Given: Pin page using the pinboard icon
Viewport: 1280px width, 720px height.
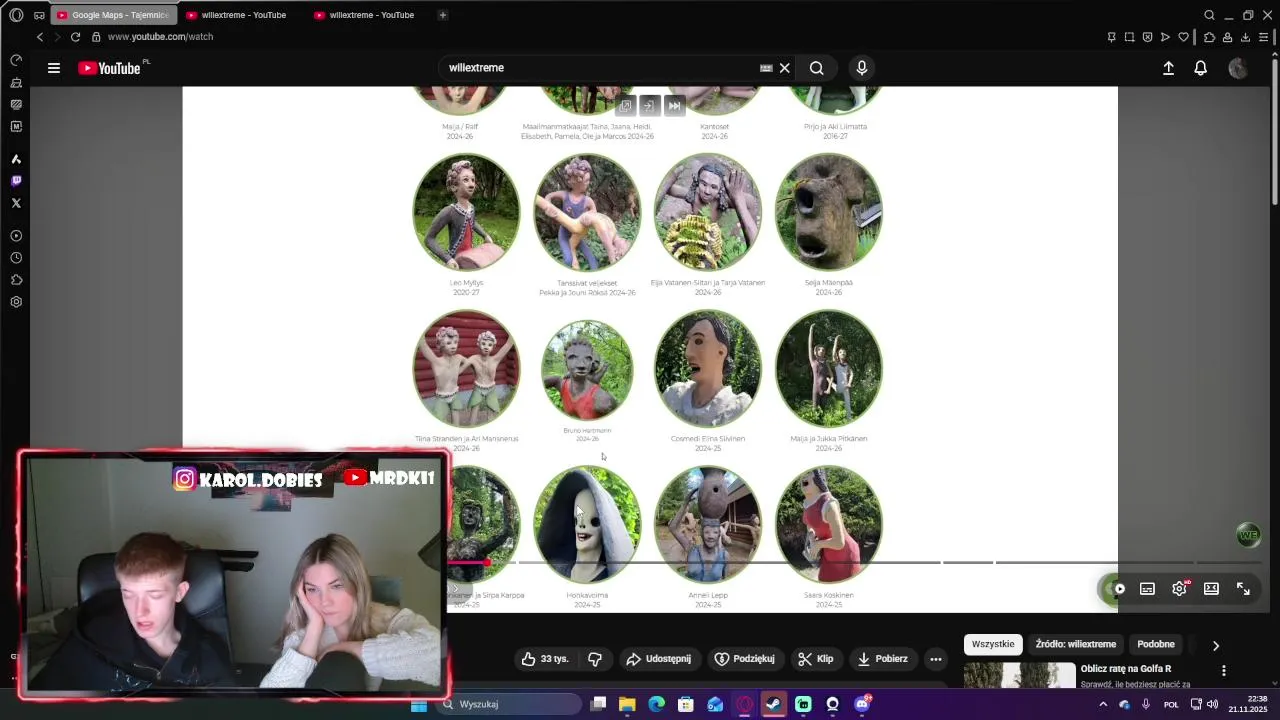Looking at the screenshot, I should coord(1111,37).
